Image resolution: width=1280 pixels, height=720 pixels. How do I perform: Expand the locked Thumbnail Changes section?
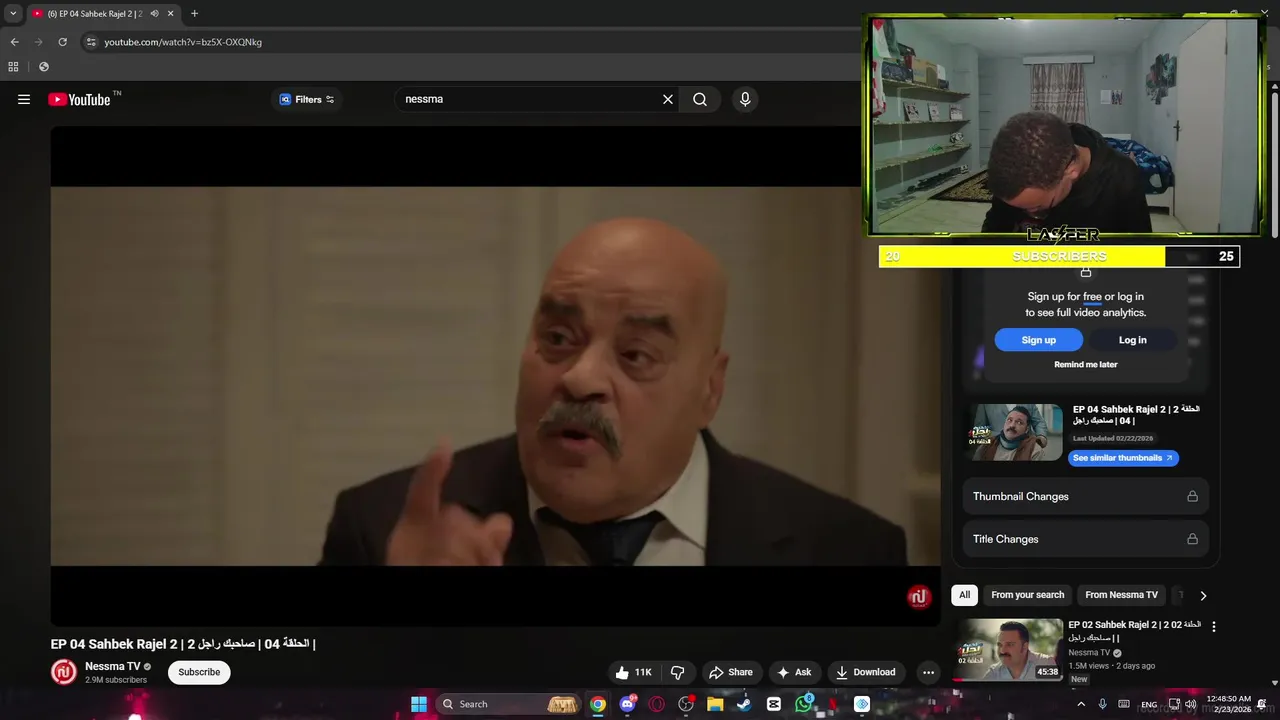click(1086, 496)
